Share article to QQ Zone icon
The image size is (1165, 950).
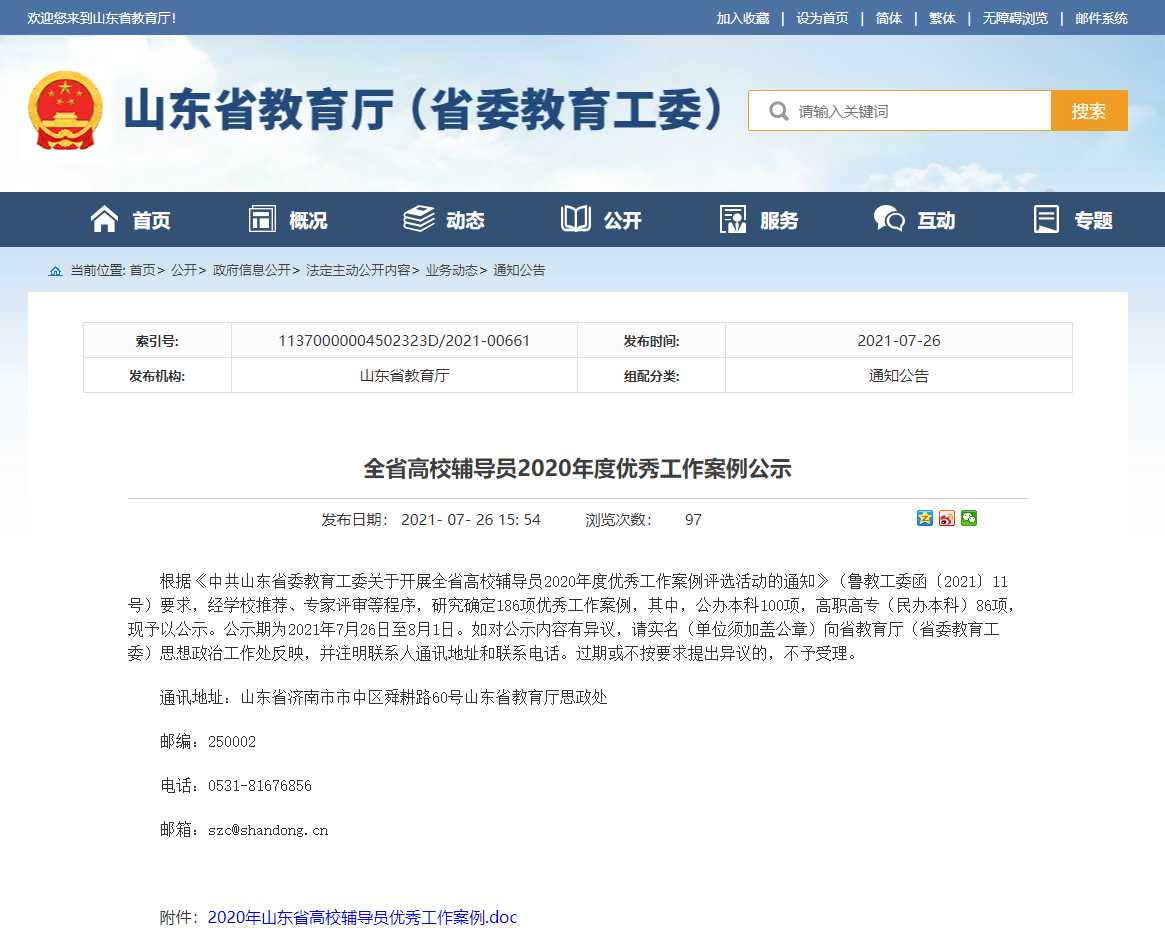pyautogui.click(x=924, y=518)
